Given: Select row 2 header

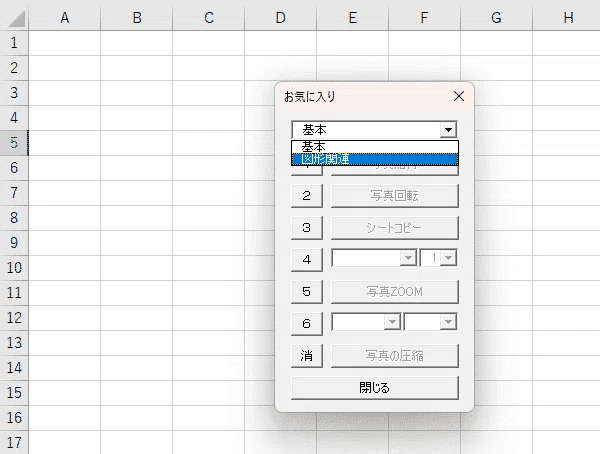Looking at the screenshot, I should tap(14, 68).
